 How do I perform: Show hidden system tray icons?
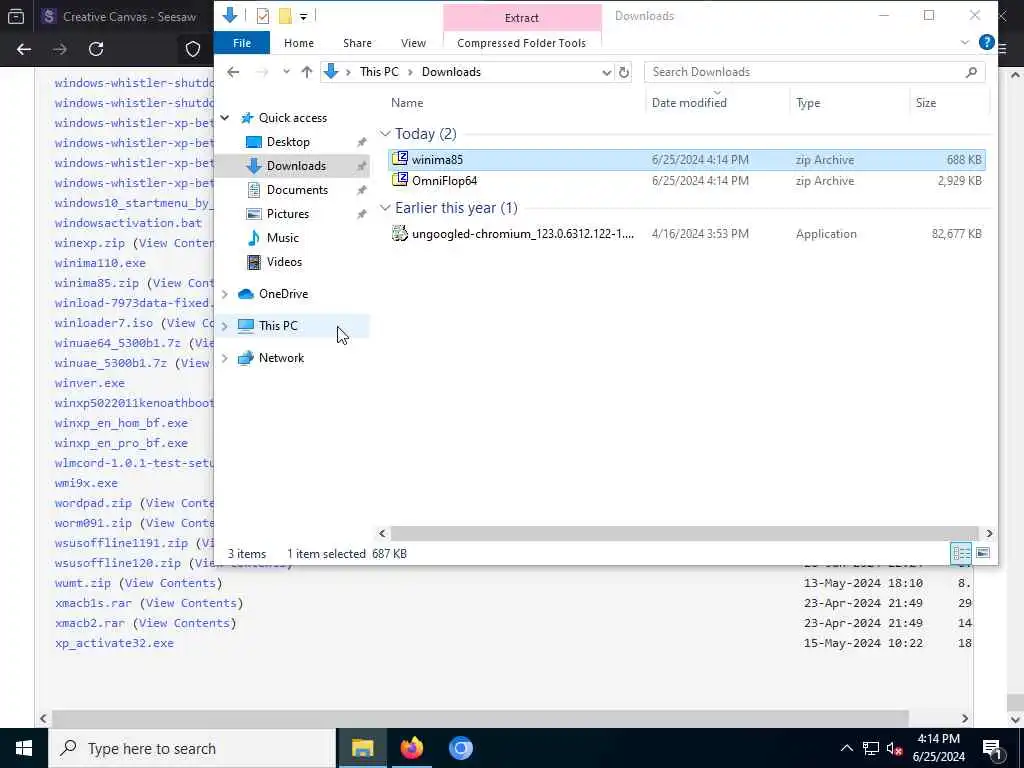[x=846, y=748]
